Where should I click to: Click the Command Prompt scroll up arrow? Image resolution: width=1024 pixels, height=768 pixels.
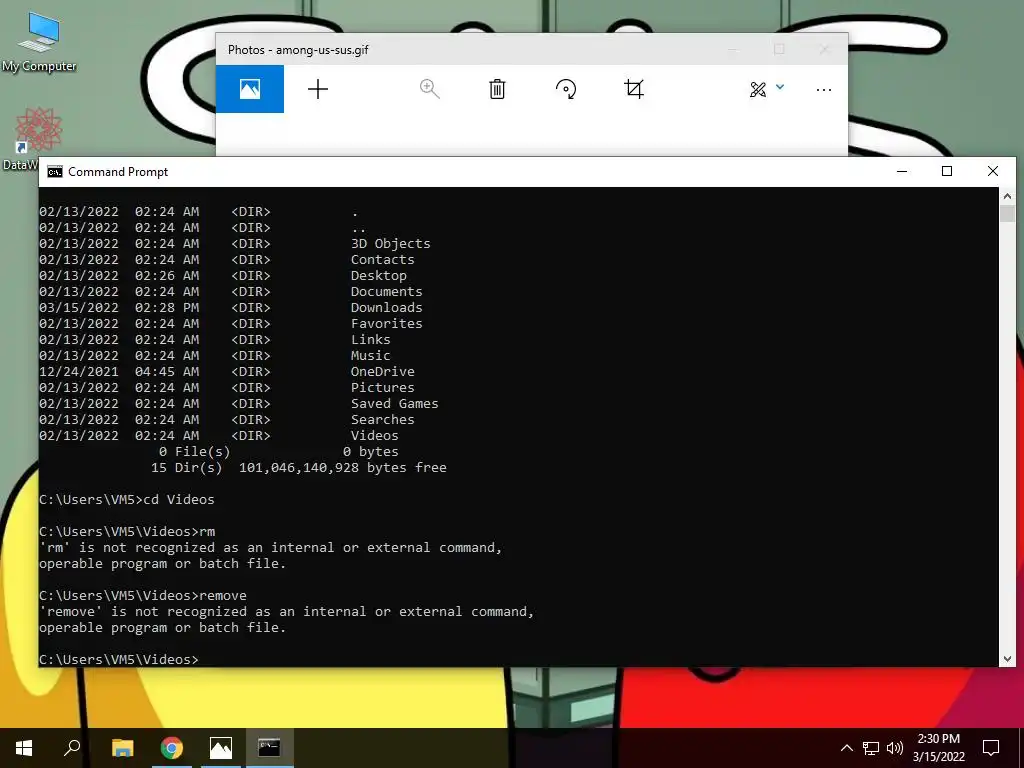click(x=1007, y=195)
